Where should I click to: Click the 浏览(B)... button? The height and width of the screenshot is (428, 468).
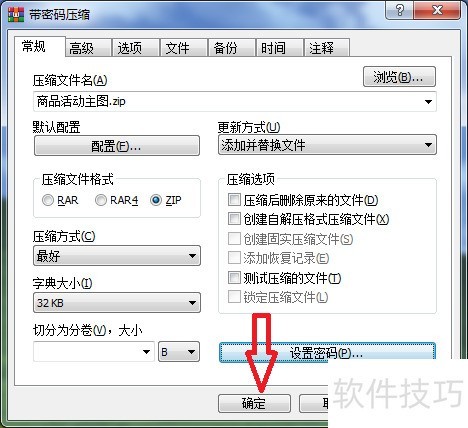[399, 77]
